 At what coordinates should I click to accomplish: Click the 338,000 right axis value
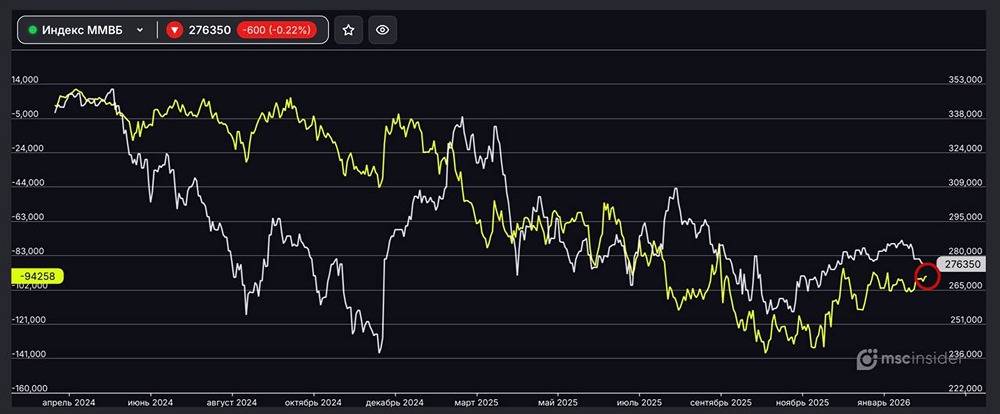[965, 114]
